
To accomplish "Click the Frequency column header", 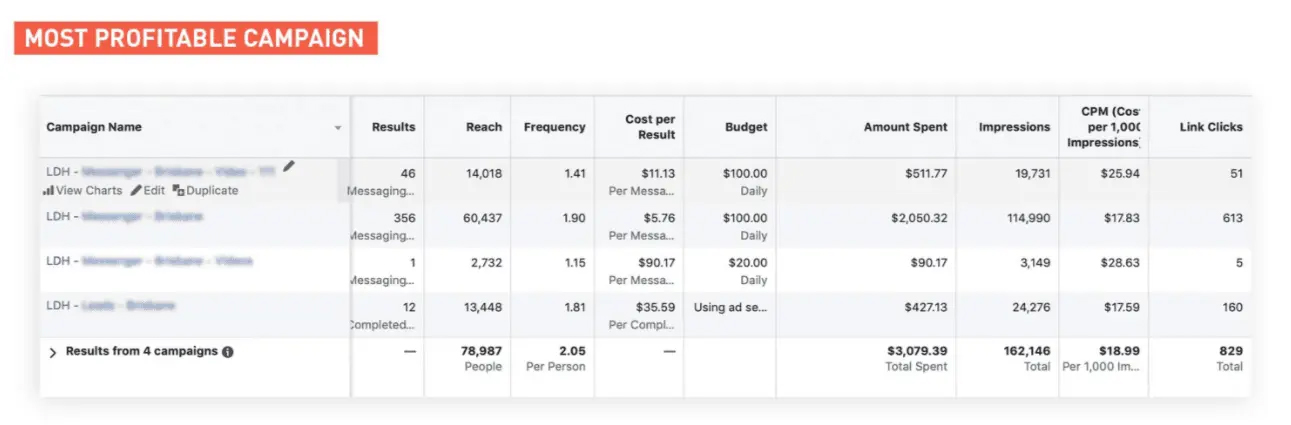I will click(x=554, y=127).
